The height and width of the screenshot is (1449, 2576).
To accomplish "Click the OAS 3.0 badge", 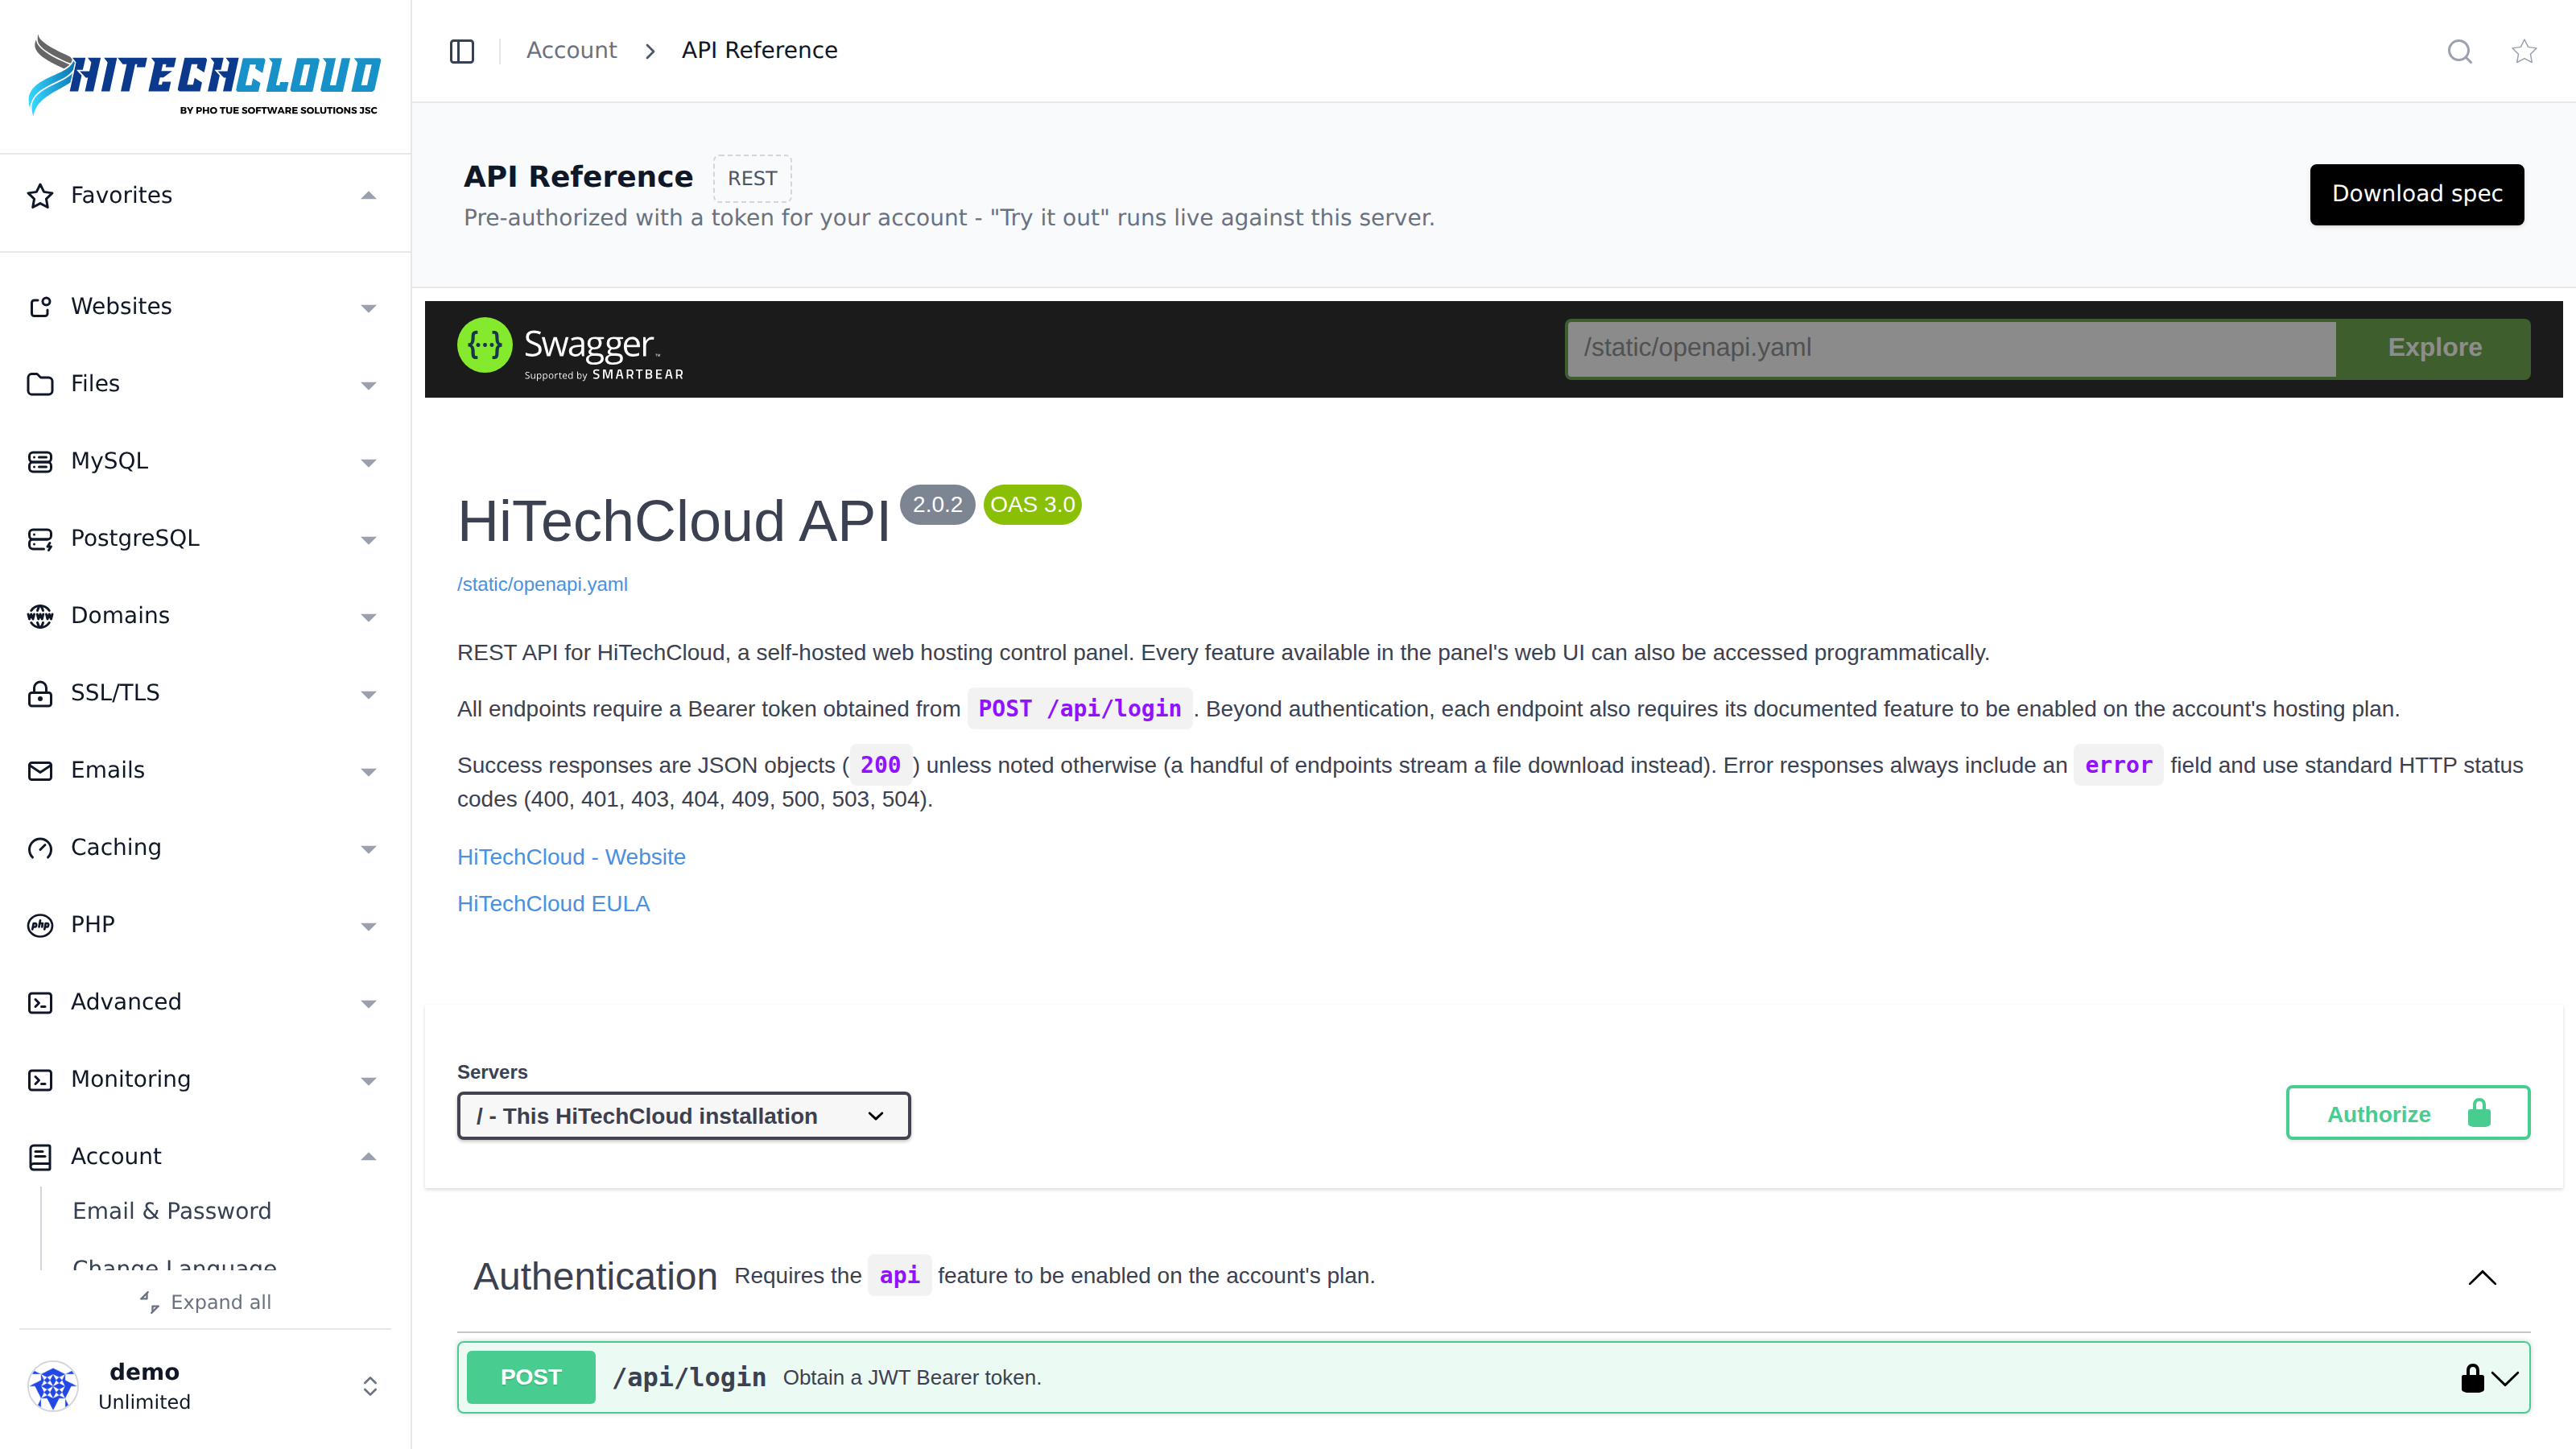I will pos(1032,505).
